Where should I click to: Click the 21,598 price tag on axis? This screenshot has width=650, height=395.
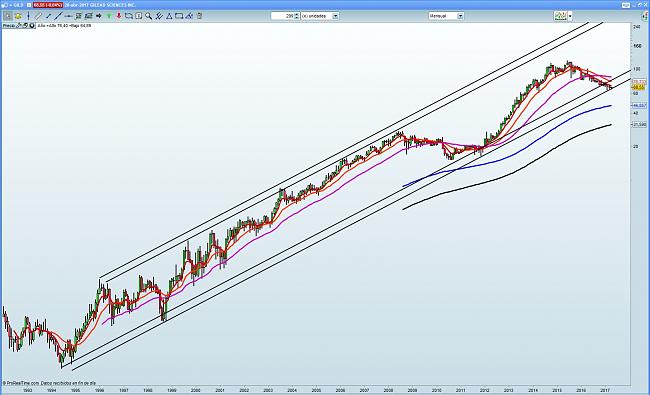click(x=639, y=124)
